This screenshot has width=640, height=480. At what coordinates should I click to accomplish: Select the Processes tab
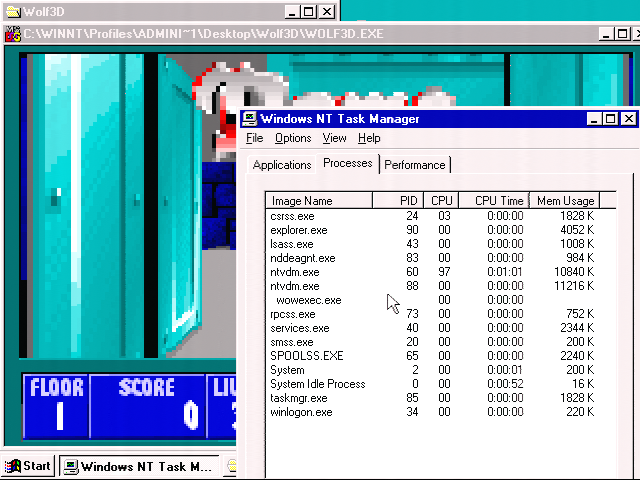coord(348,163)
